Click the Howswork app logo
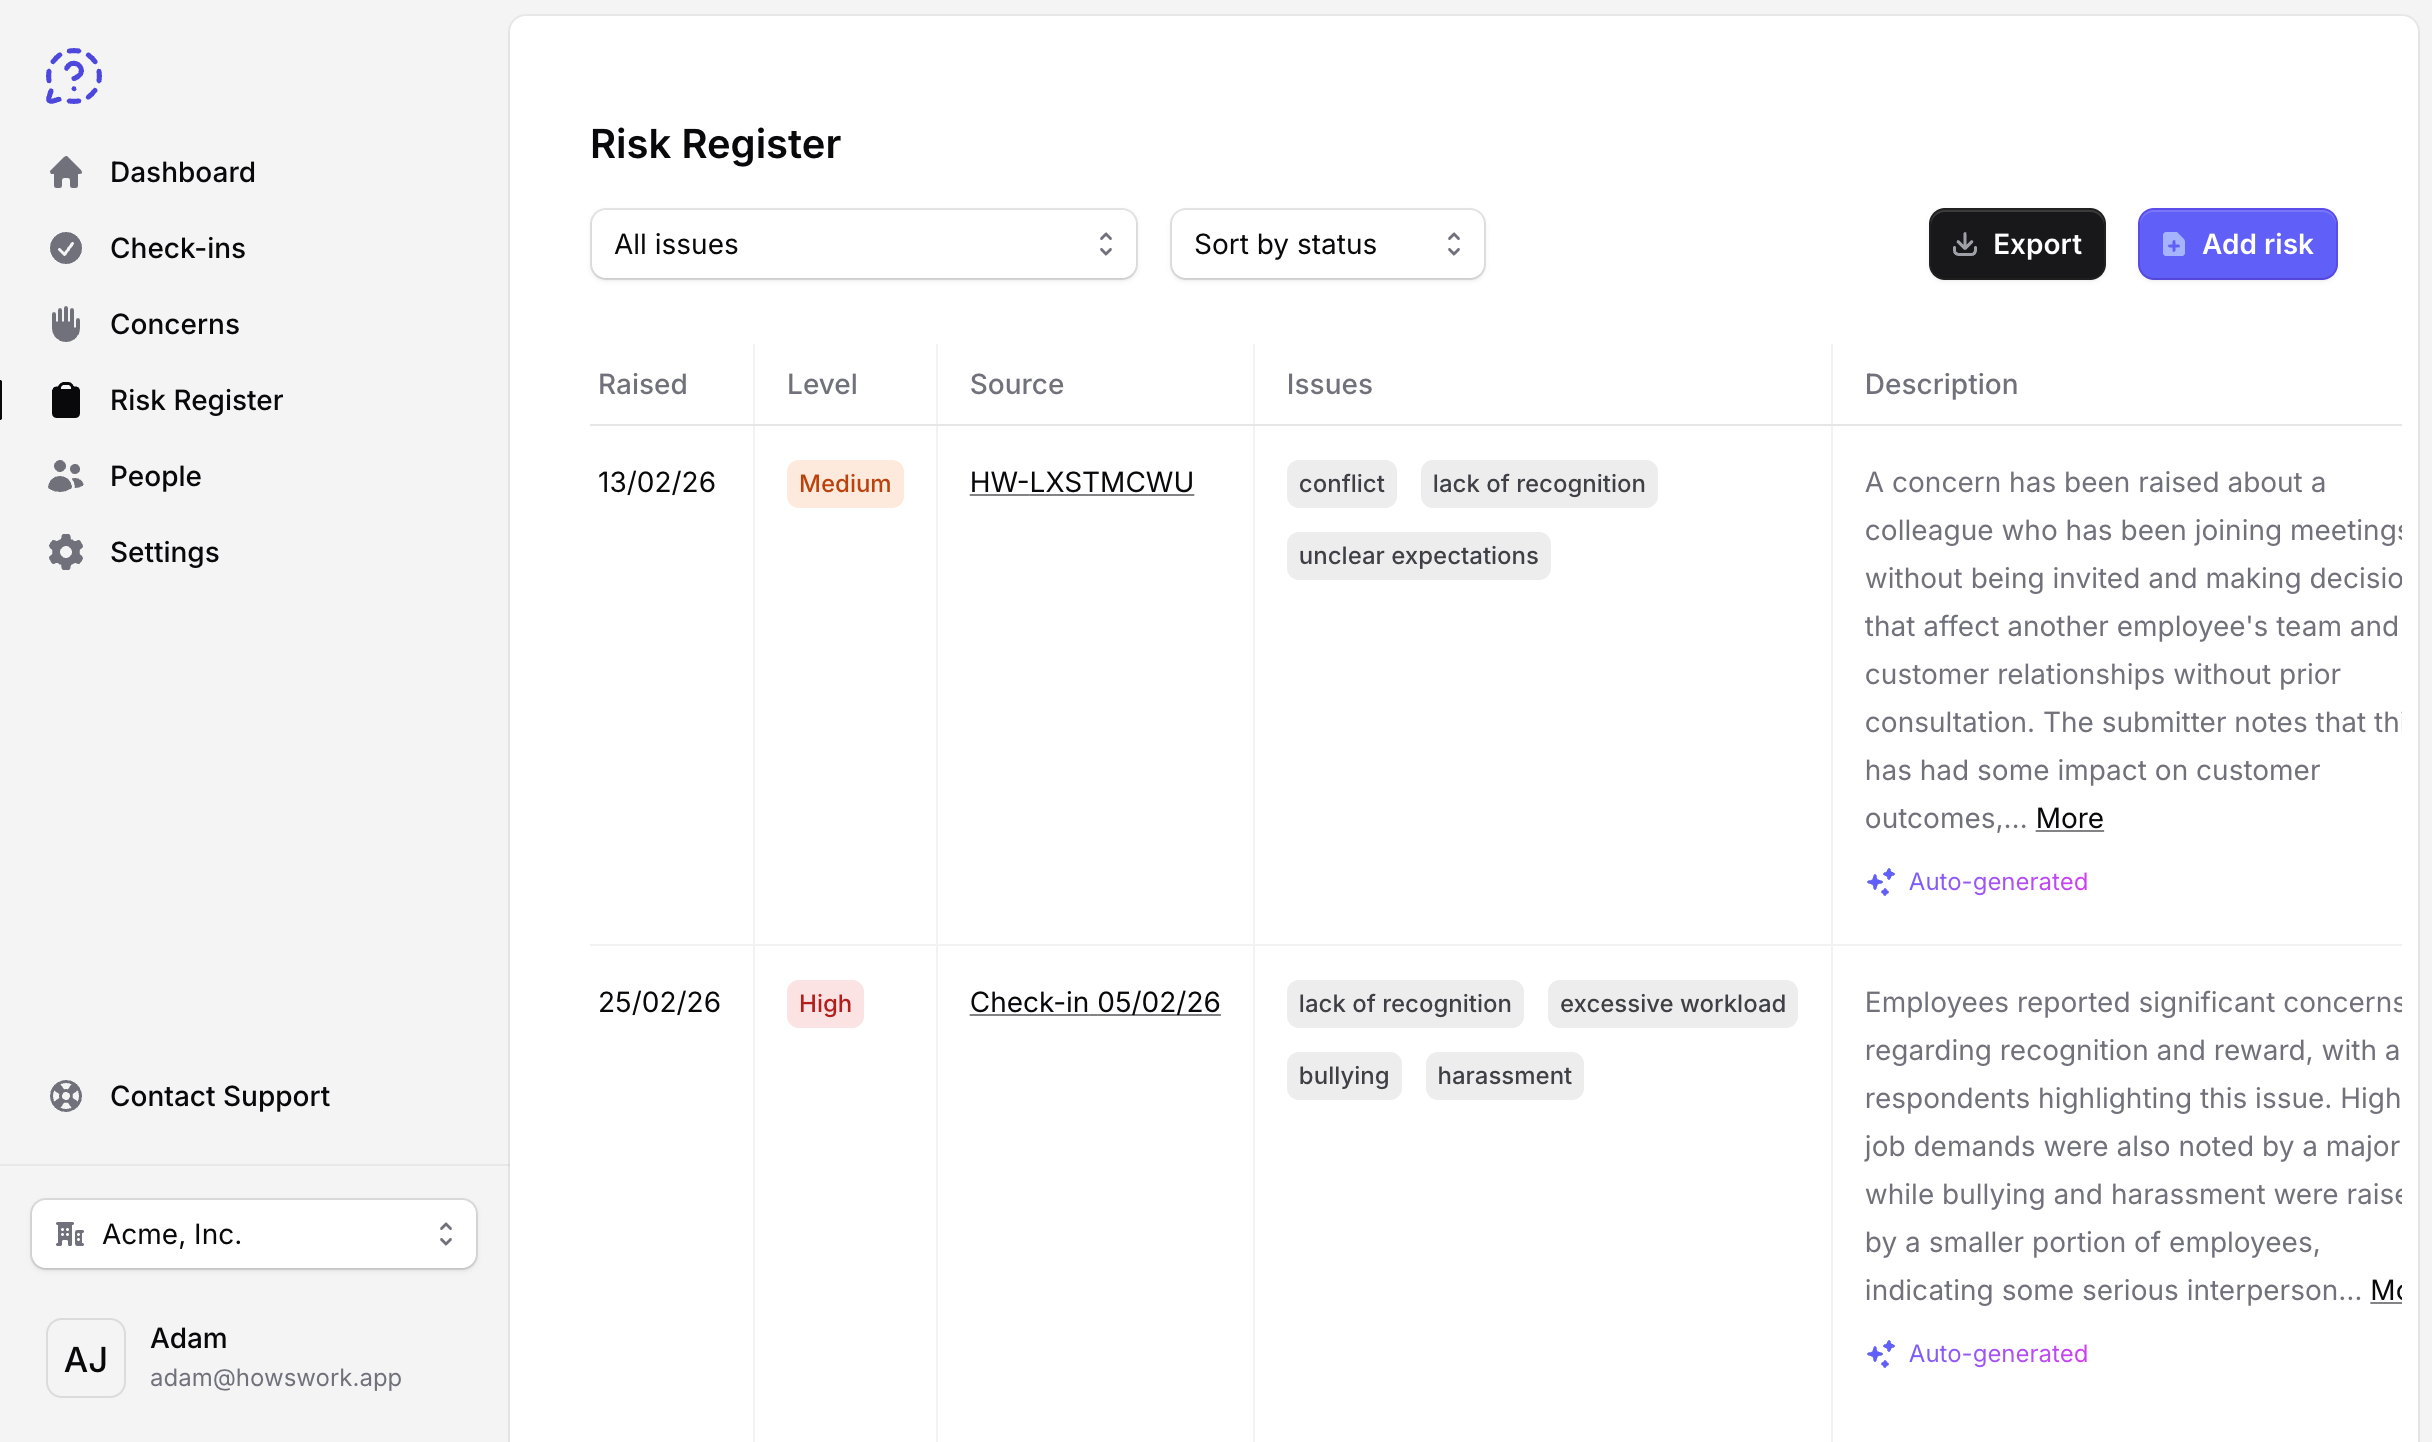The width and height of the screenshot is (2432, 1442). [74, 76]
